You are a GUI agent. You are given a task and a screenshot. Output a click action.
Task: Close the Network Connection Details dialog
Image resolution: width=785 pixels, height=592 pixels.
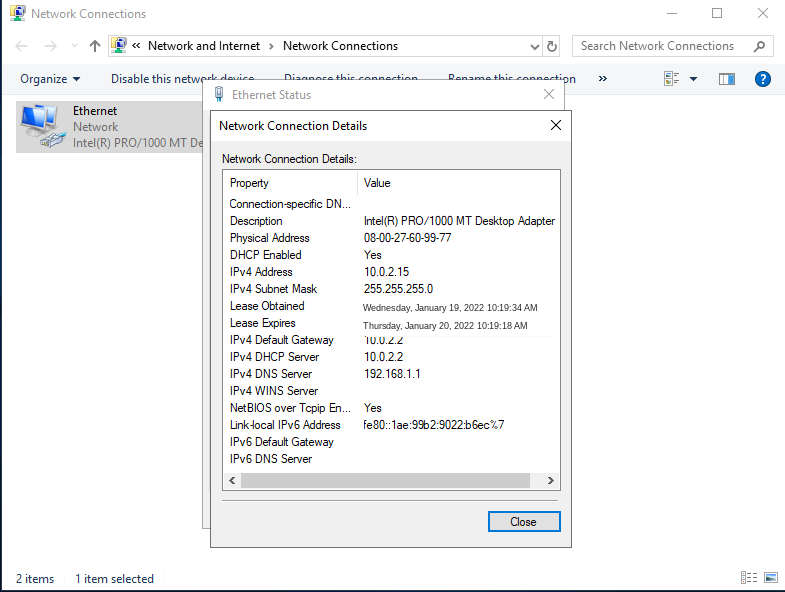coord(524,521)
